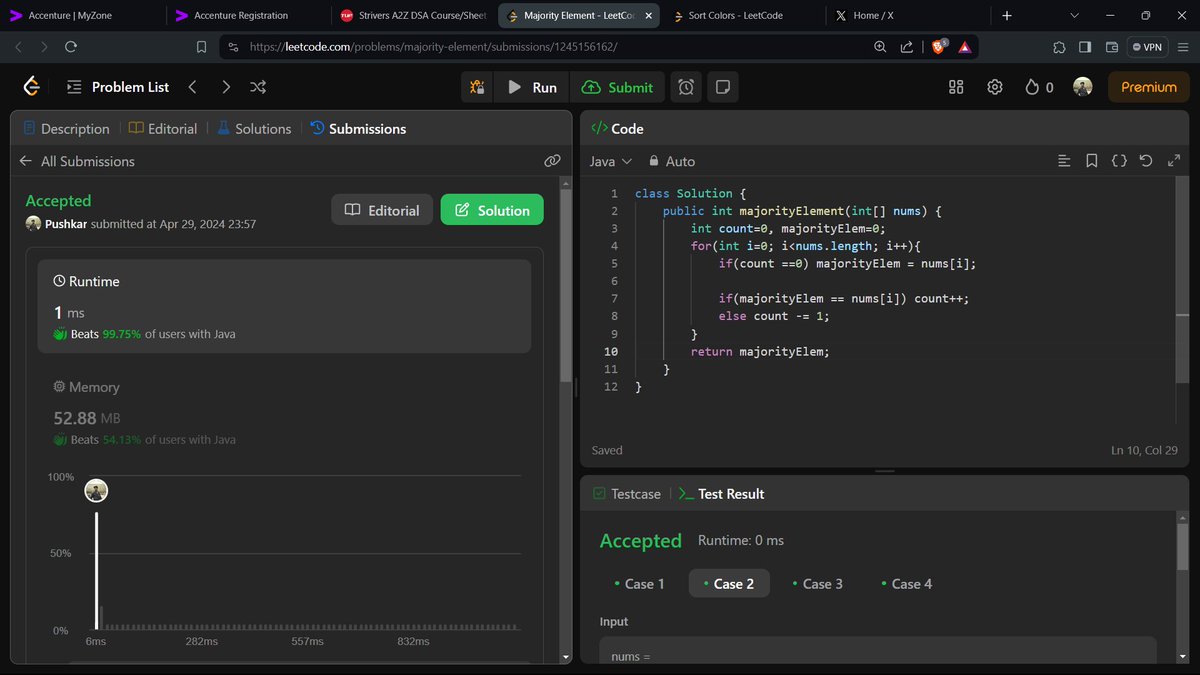Toggle the VPN button in browser toolbar
1200x675 pixels.
pos(1147,47)
